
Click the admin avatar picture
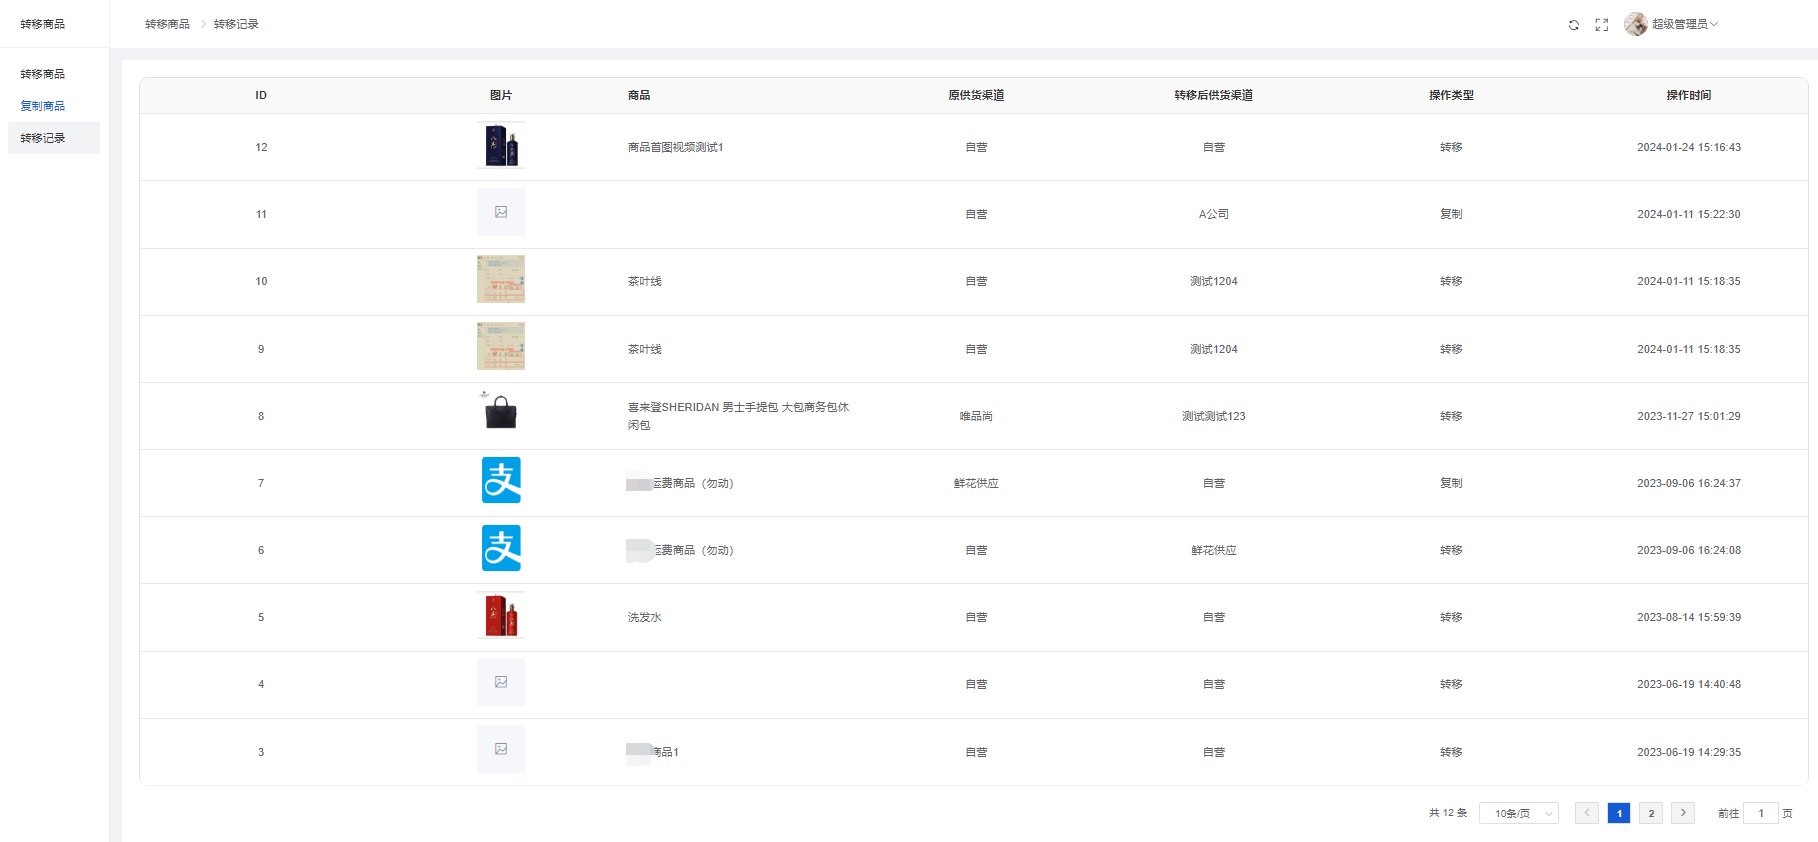tap(1636, 24)
